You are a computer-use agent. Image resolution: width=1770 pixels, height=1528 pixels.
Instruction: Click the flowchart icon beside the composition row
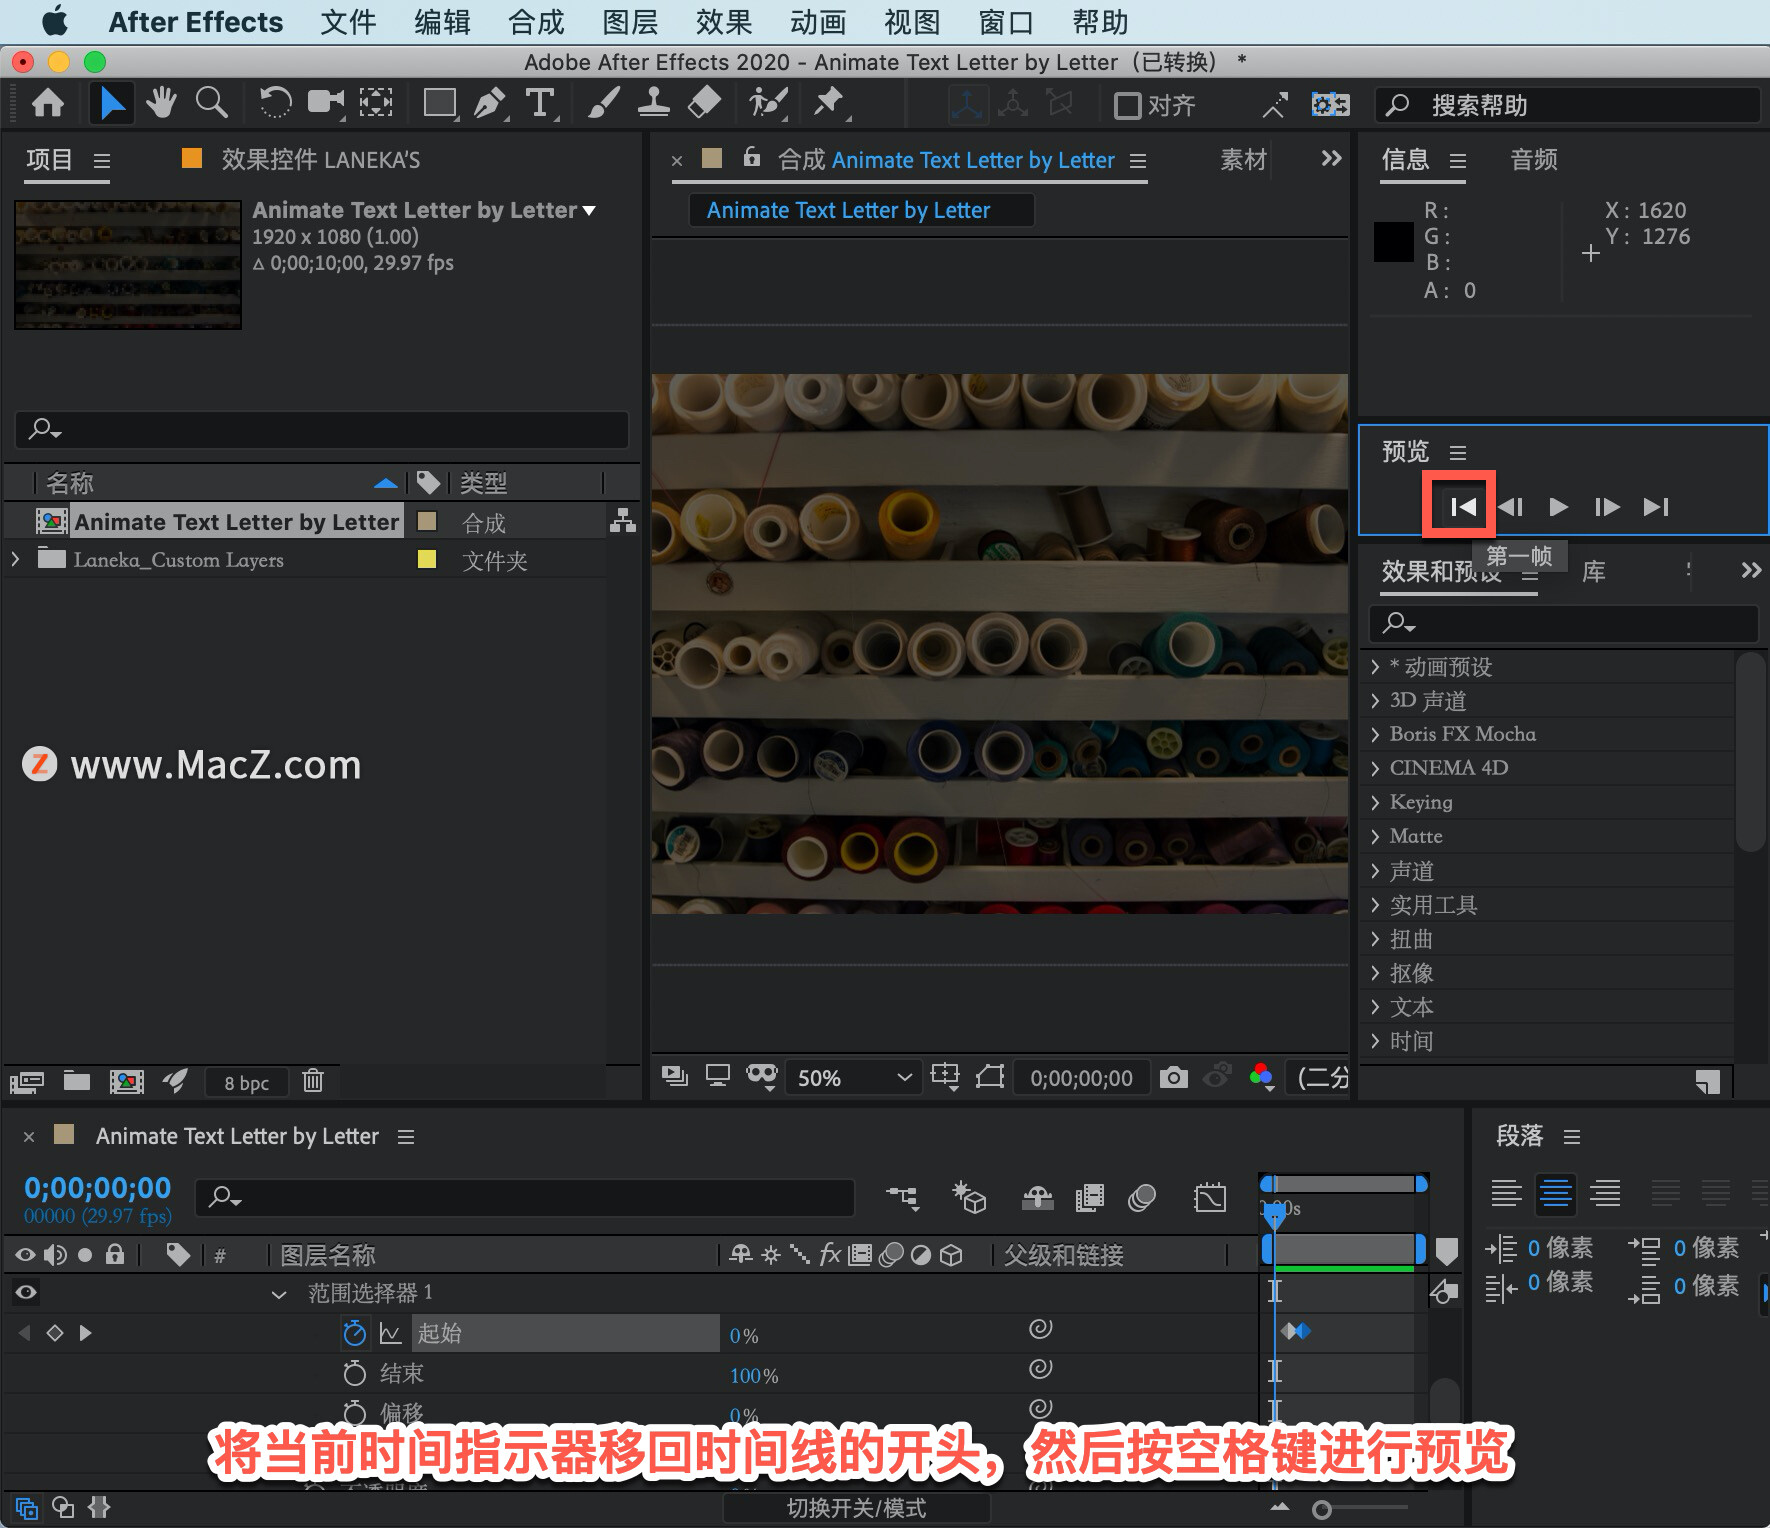tap(623, 521)
